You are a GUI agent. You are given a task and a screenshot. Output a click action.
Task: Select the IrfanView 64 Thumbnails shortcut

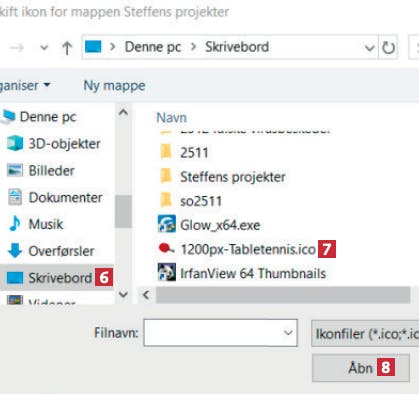click(242, 273)
